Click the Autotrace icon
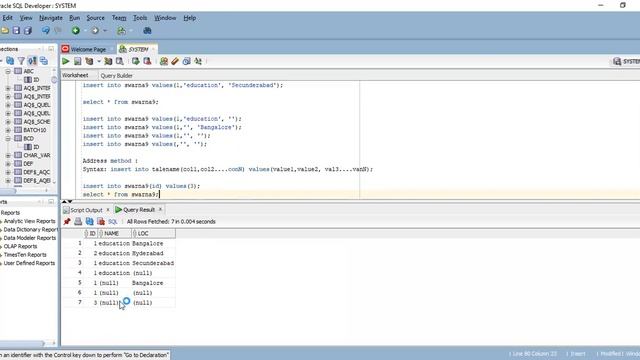 click(108, 61)
